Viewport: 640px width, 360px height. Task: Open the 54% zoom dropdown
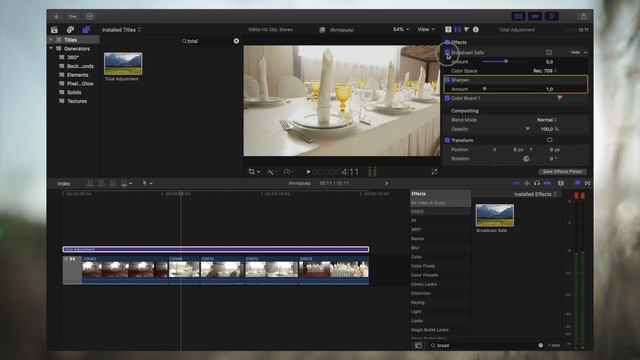coord(401,29)
